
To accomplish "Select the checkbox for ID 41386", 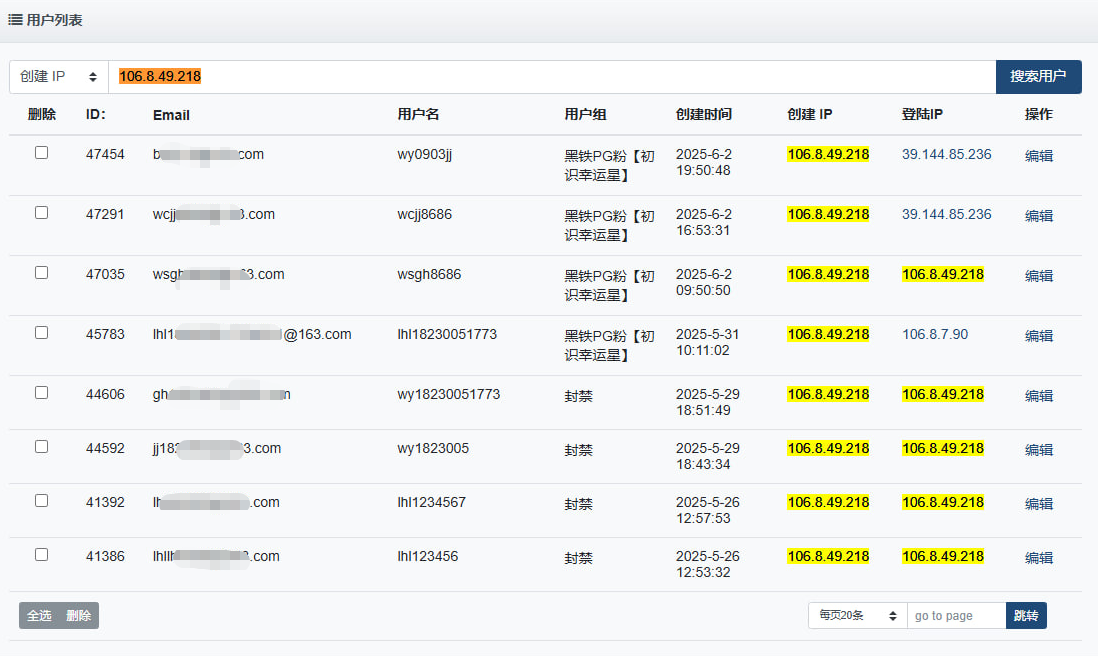I will (41, 554).
